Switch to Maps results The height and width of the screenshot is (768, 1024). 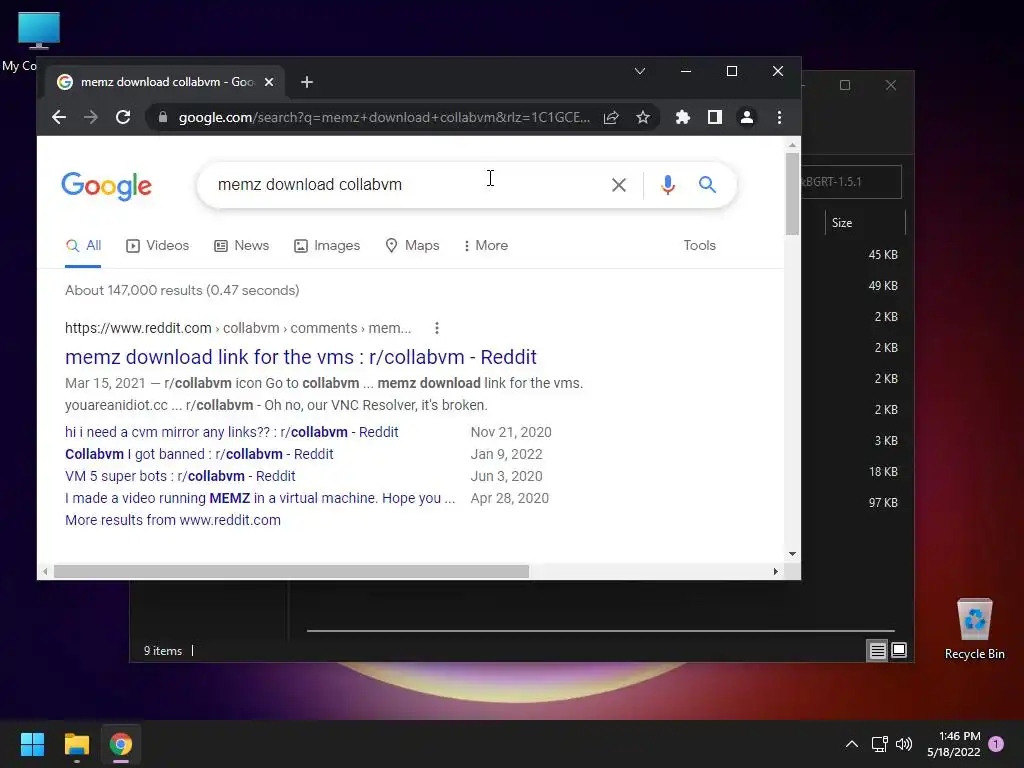click(413, 246)
